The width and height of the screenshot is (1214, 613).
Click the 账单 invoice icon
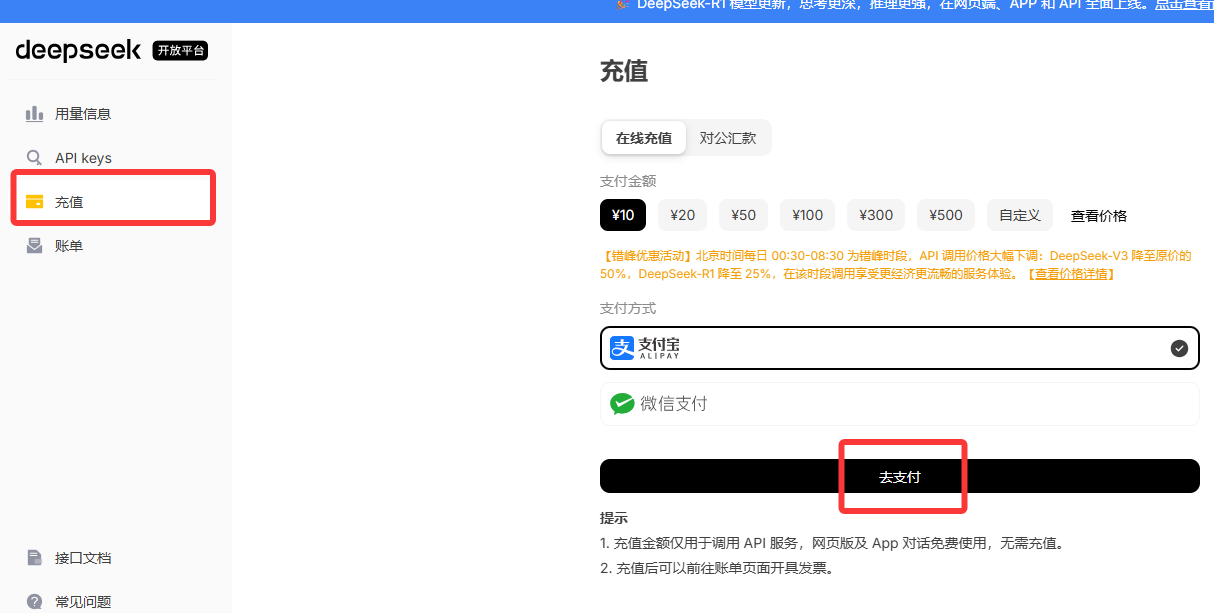coord(35,245)
